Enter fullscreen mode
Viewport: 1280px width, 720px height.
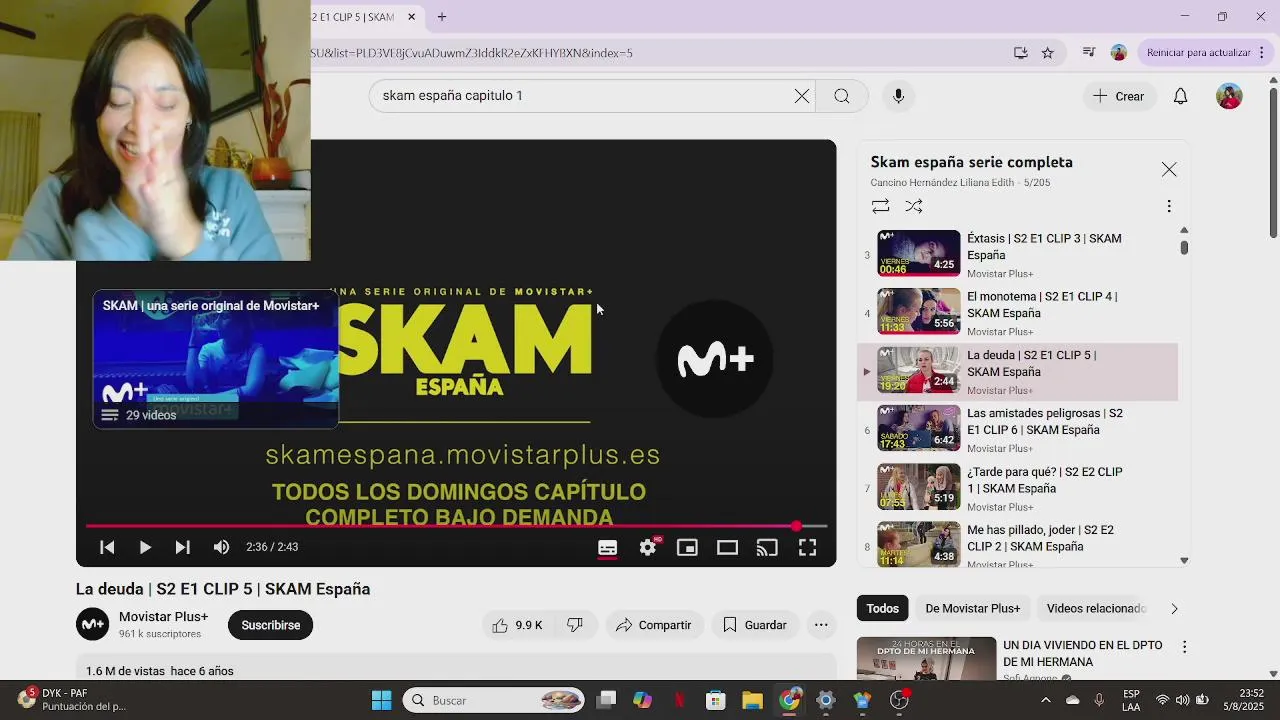(x=807, y=547)
